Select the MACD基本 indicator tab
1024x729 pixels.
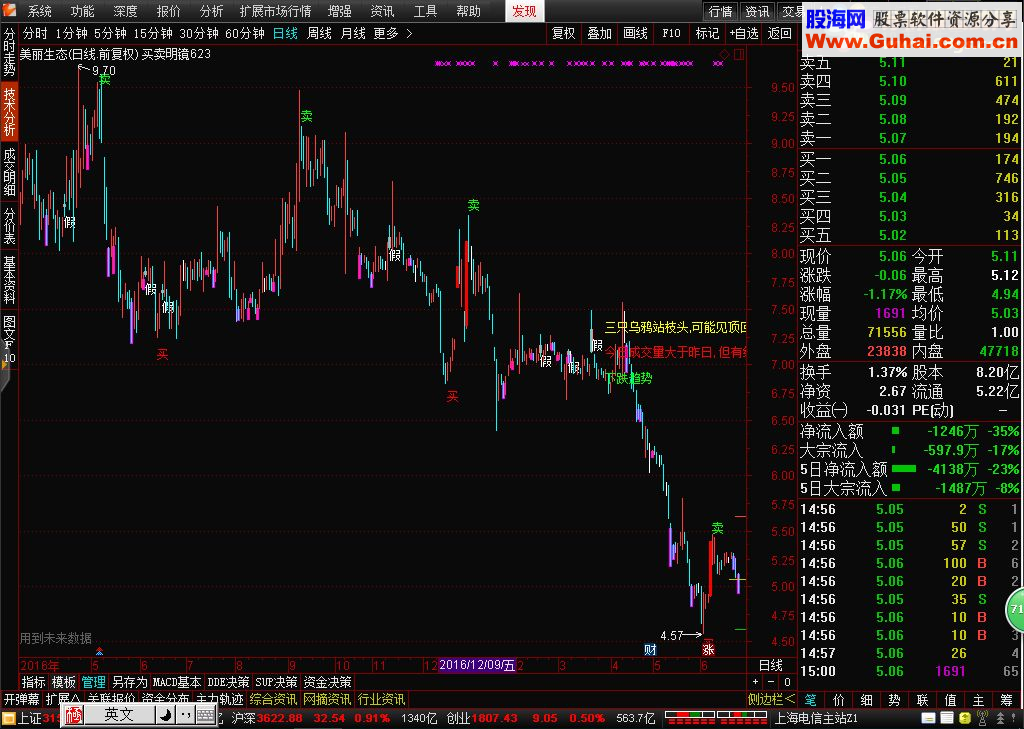click(x=177, y=682)
